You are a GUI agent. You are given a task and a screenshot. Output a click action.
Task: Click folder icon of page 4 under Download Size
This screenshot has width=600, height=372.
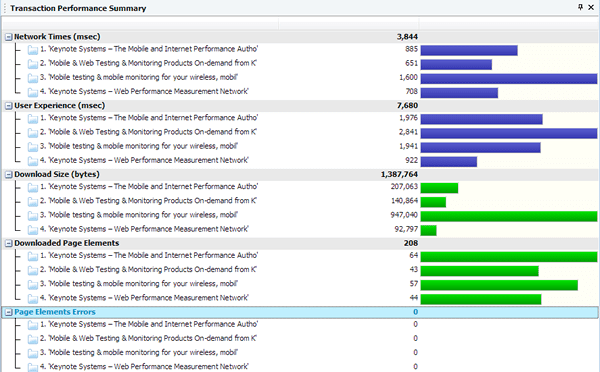(x=33, y=230)
